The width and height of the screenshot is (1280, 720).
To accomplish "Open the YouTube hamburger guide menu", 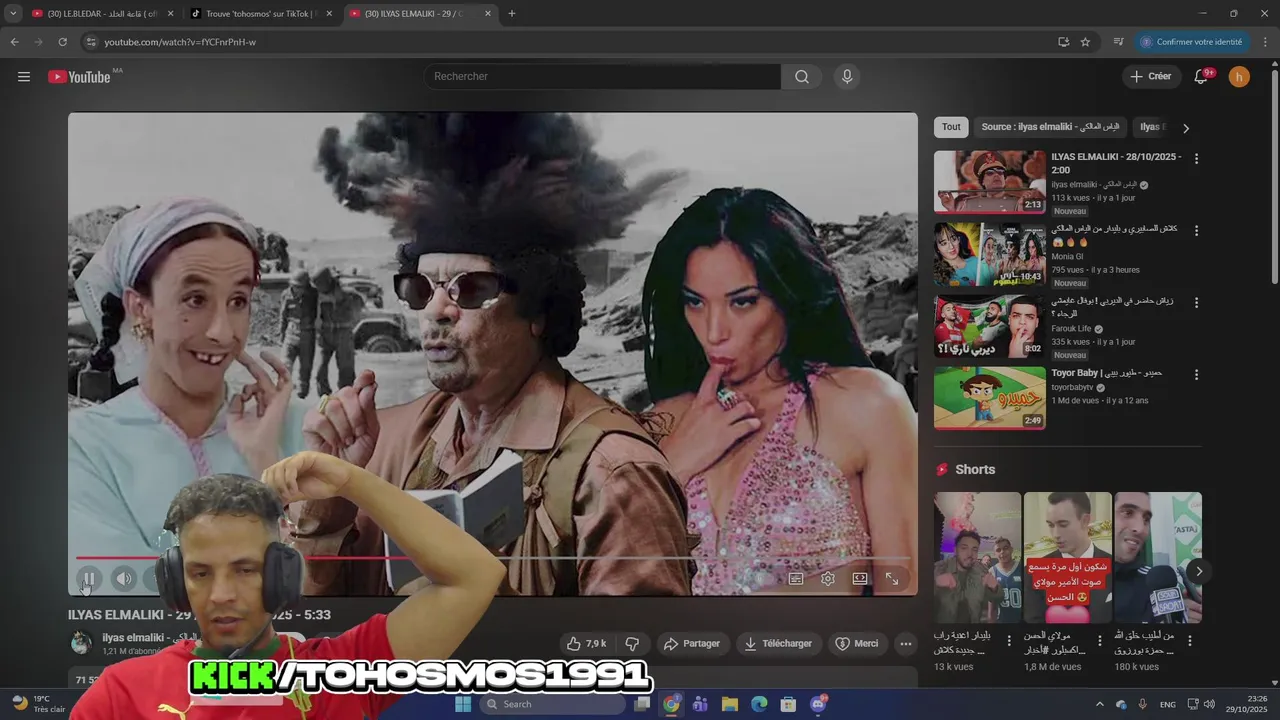I will coord(24,77).
